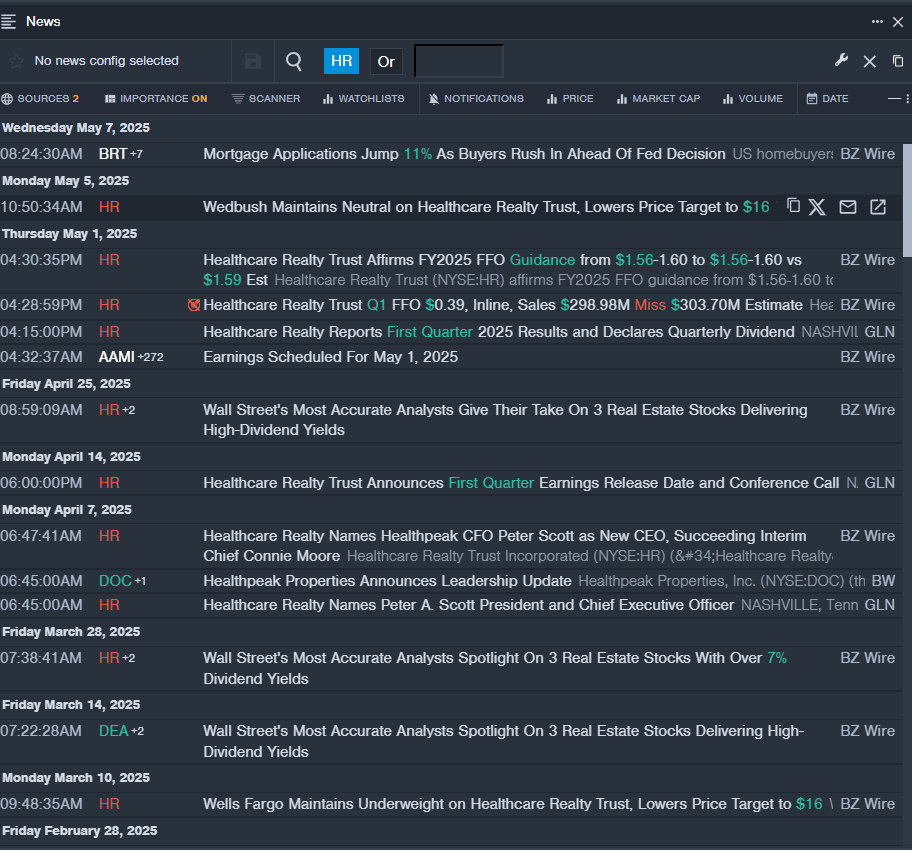The width and height of the screenshot is (912, 850).
Task: Click BZ Wire source on Mortgage Applications row
Action: [868, 154]
